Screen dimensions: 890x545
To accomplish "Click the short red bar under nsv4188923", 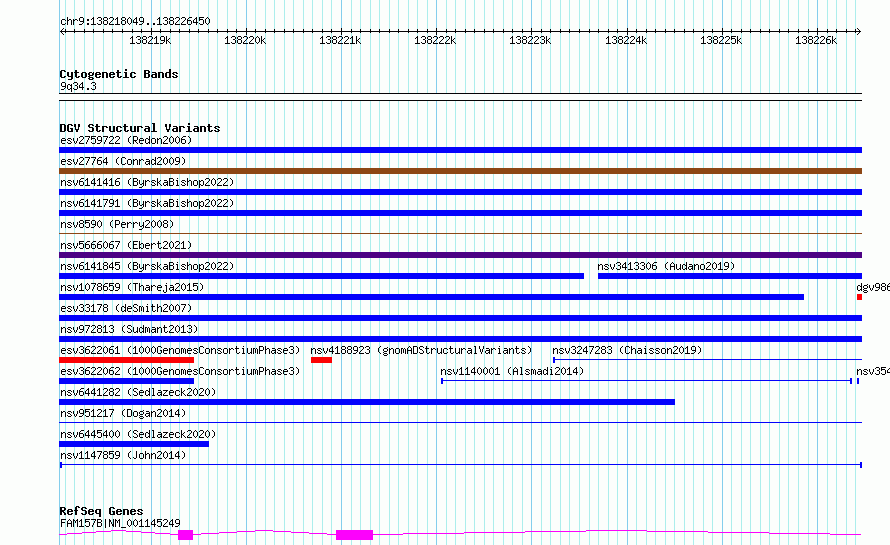I will point(321,360).
